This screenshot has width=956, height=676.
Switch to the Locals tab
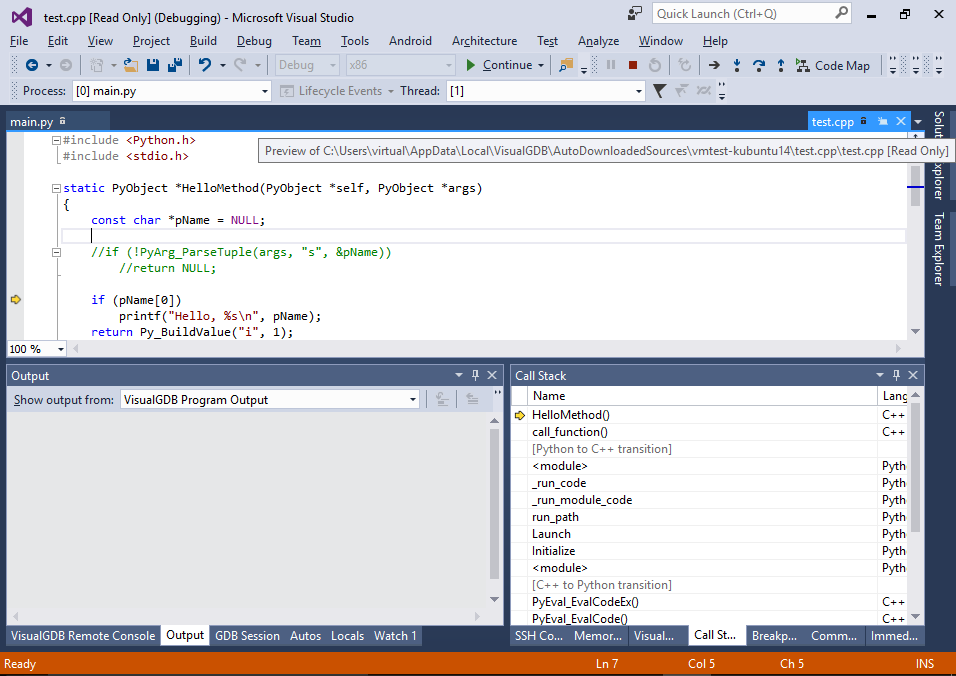click(x=347, y=635)
